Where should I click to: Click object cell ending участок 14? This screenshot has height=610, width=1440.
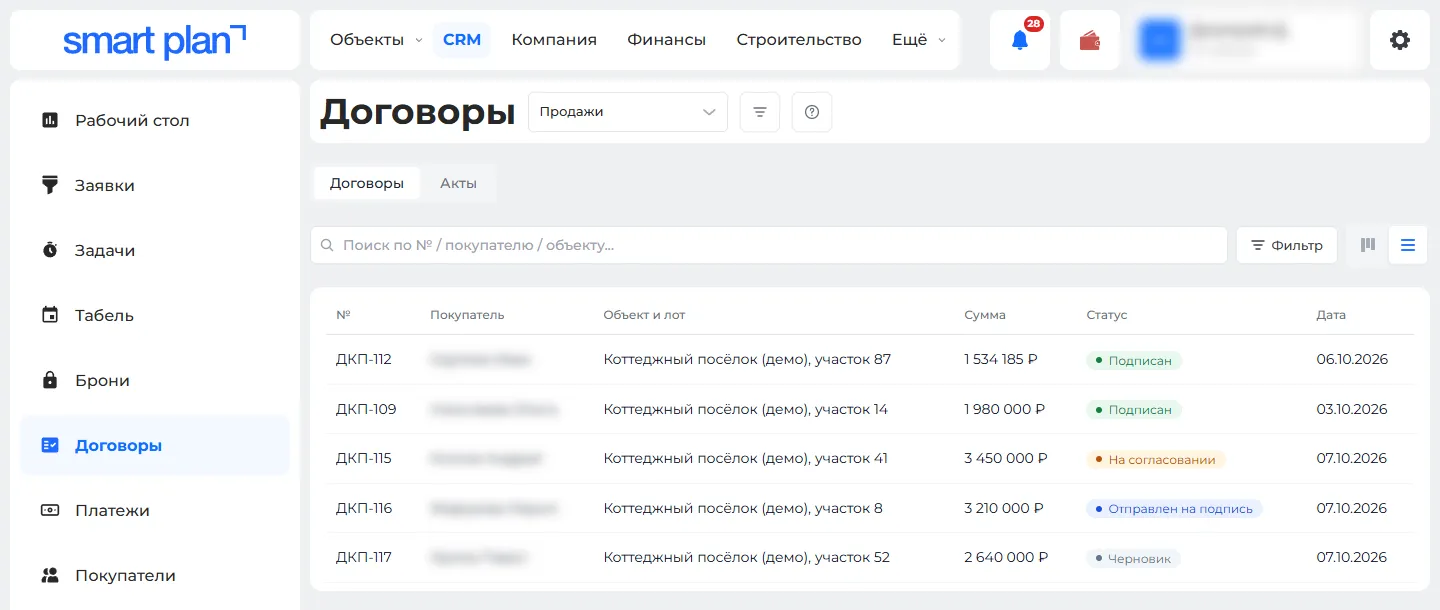(x=745, y=409)
